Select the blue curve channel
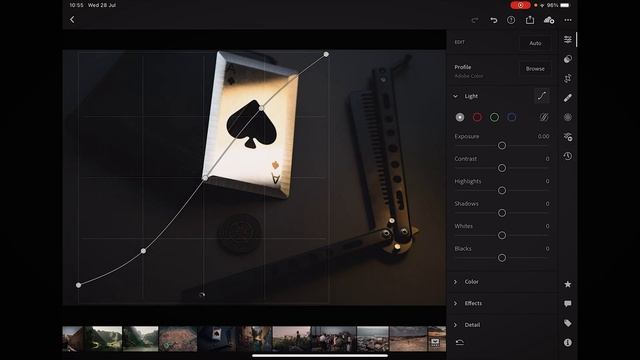640x360 pixels. coord(511,118)
